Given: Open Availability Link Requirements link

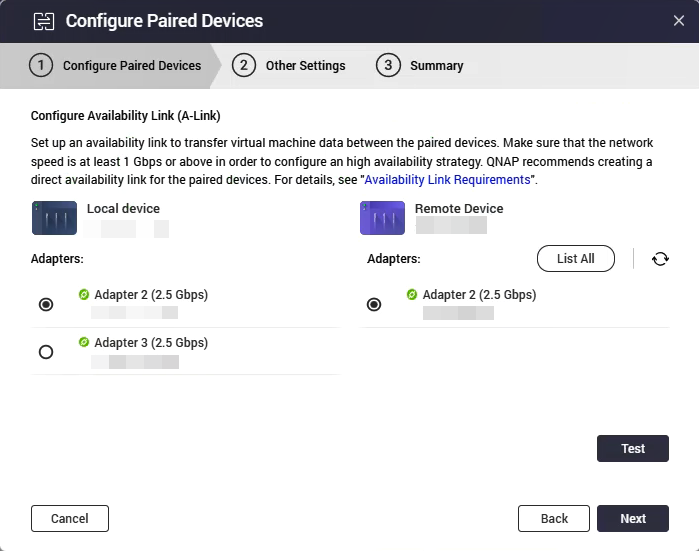Looking at the screenshot, I should click(x=447, y=180).
